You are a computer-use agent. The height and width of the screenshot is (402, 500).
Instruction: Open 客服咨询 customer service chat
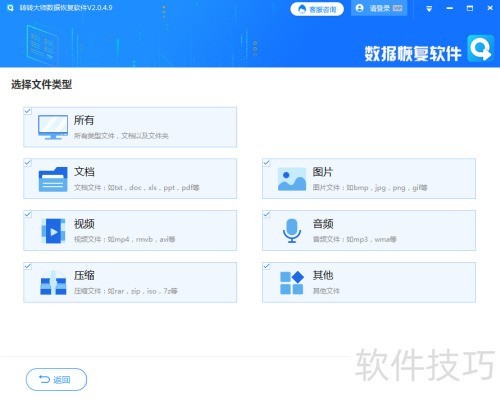coord(317,9)
